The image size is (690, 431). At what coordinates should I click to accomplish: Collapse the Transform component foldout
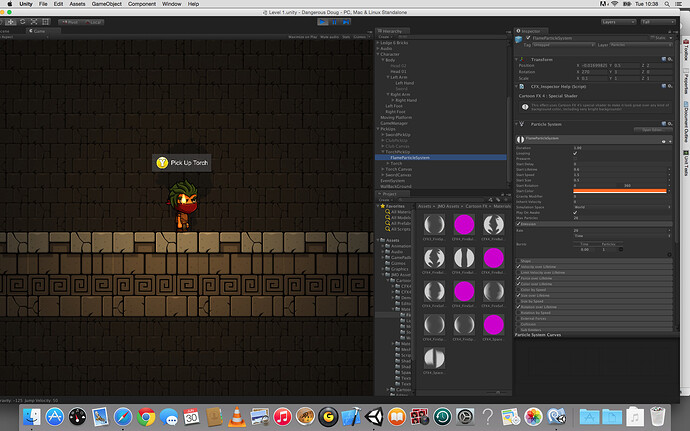tap(517, 59)
